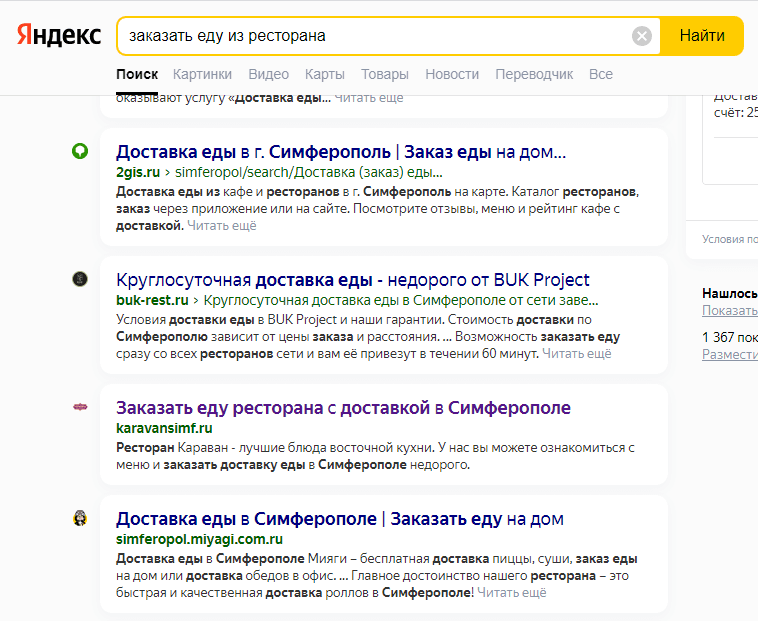
Task: Open the Переводчик tab
Action: coord(534,74)
